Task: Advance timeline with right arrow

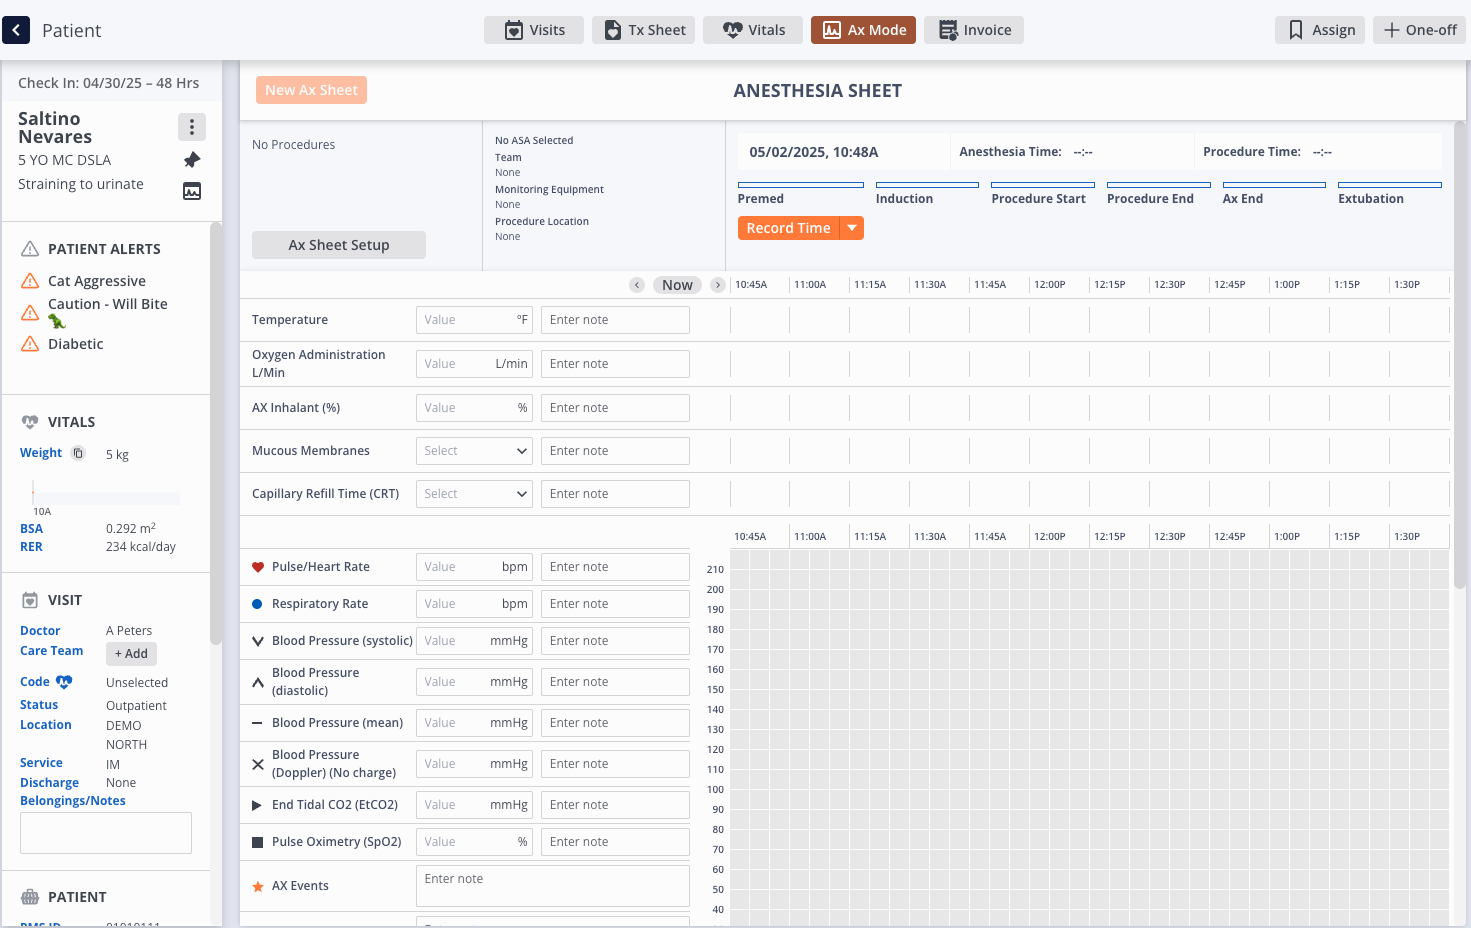Action: point(717,285)
